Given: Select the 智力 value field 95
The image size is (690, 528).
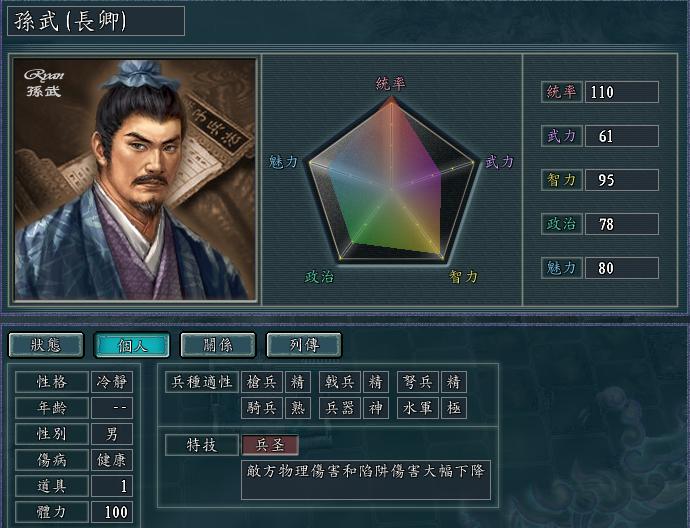Looking at the screenshot, I should 621,180.
